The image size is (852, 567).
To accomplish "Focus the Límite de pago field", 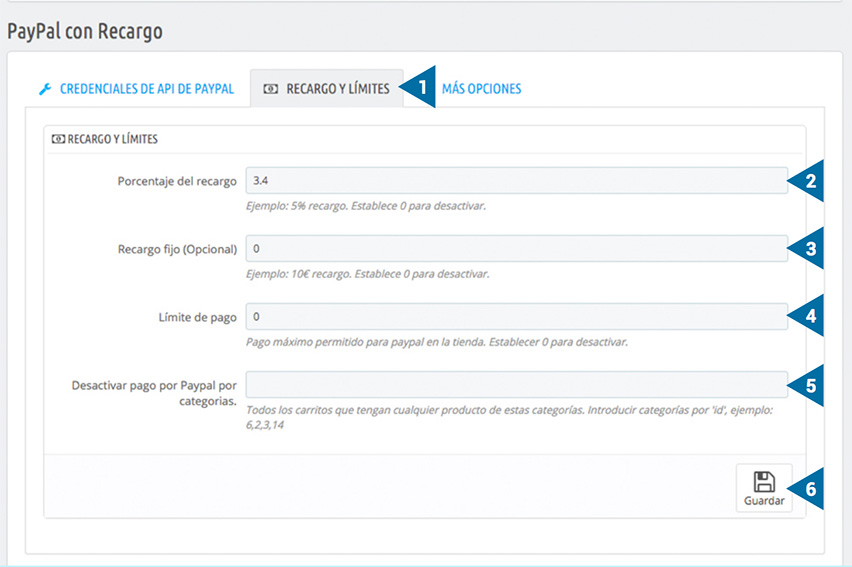I will [x=516, y=316].
